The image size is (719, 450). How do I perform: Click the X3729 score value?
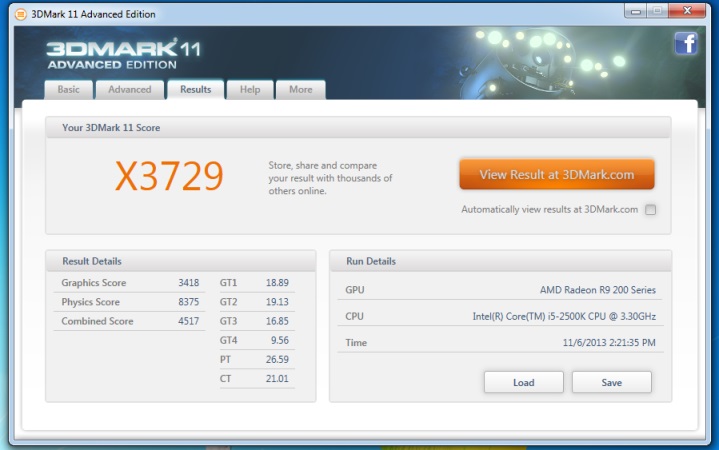click(x=169, y=176)
